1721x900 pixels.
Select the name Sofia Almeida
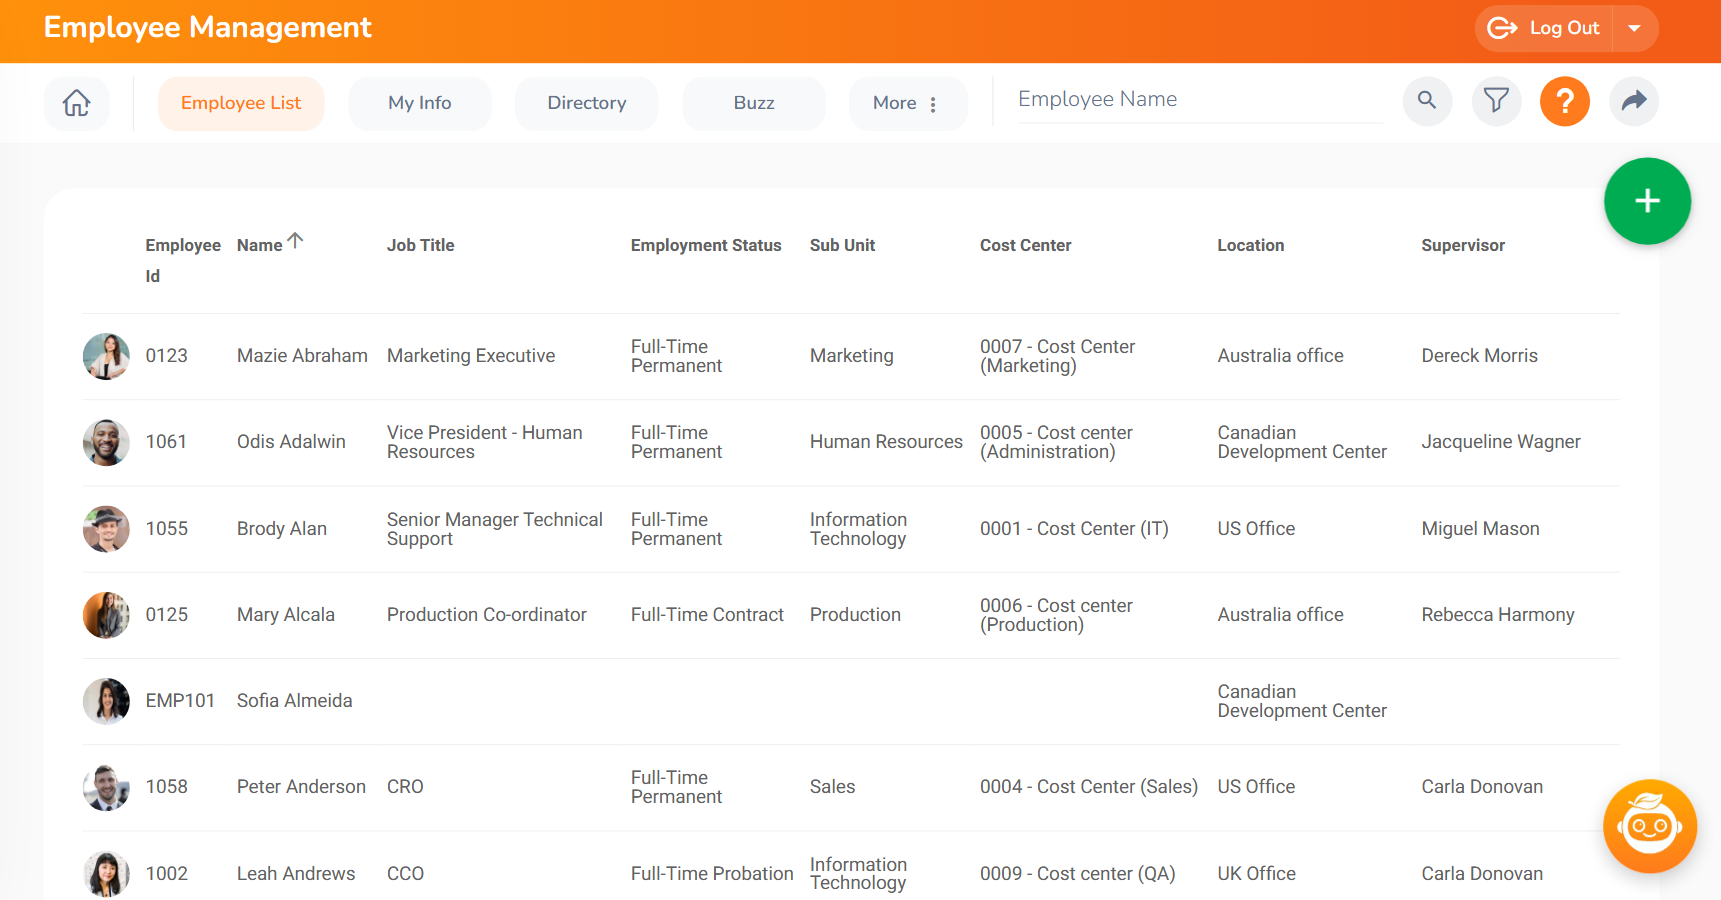point(294,701)
